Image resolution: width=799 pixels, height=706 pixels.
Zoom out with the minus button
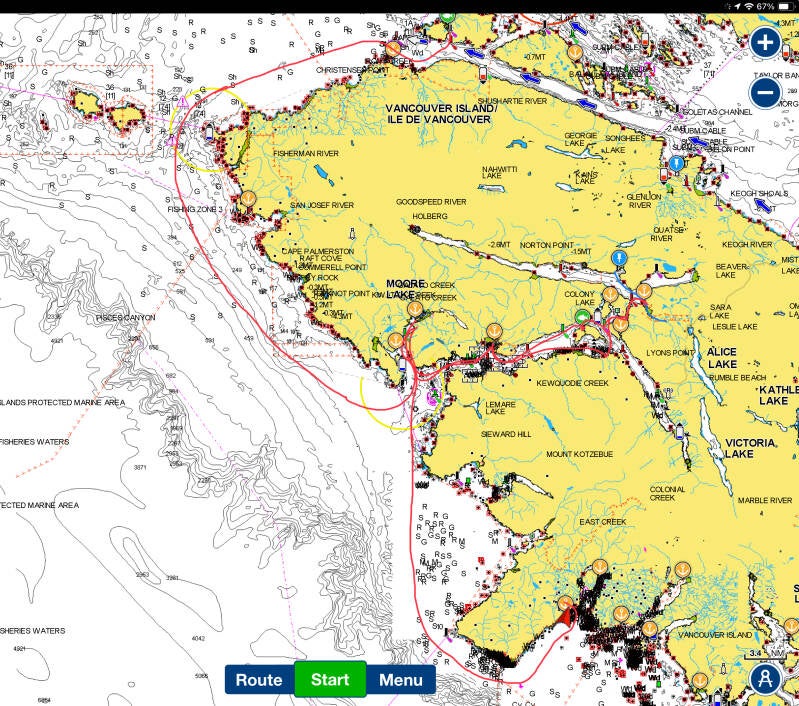click(x=765, y=93)
